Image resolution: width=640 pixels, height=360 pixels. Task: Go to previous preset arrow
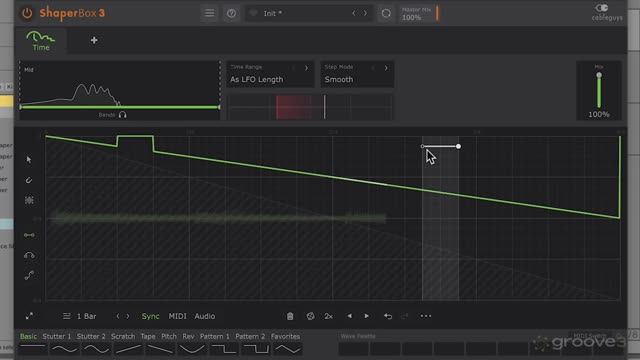click(354, 13)
